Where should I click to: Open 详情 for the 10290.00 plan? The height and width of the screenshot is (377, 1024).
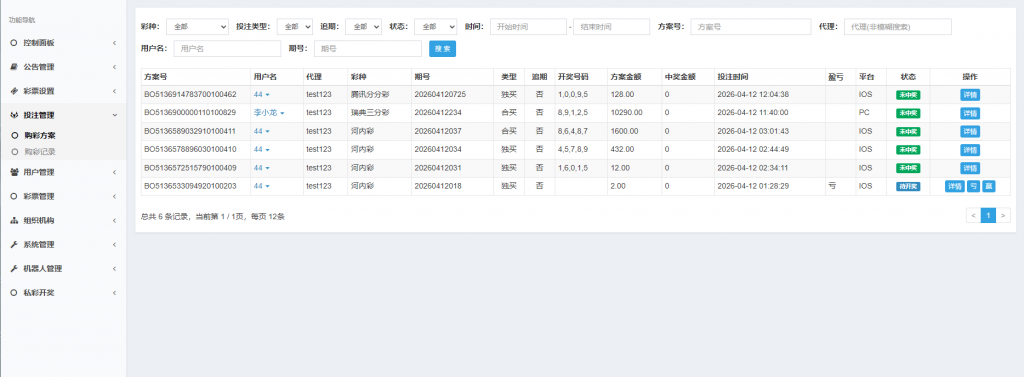970,113
